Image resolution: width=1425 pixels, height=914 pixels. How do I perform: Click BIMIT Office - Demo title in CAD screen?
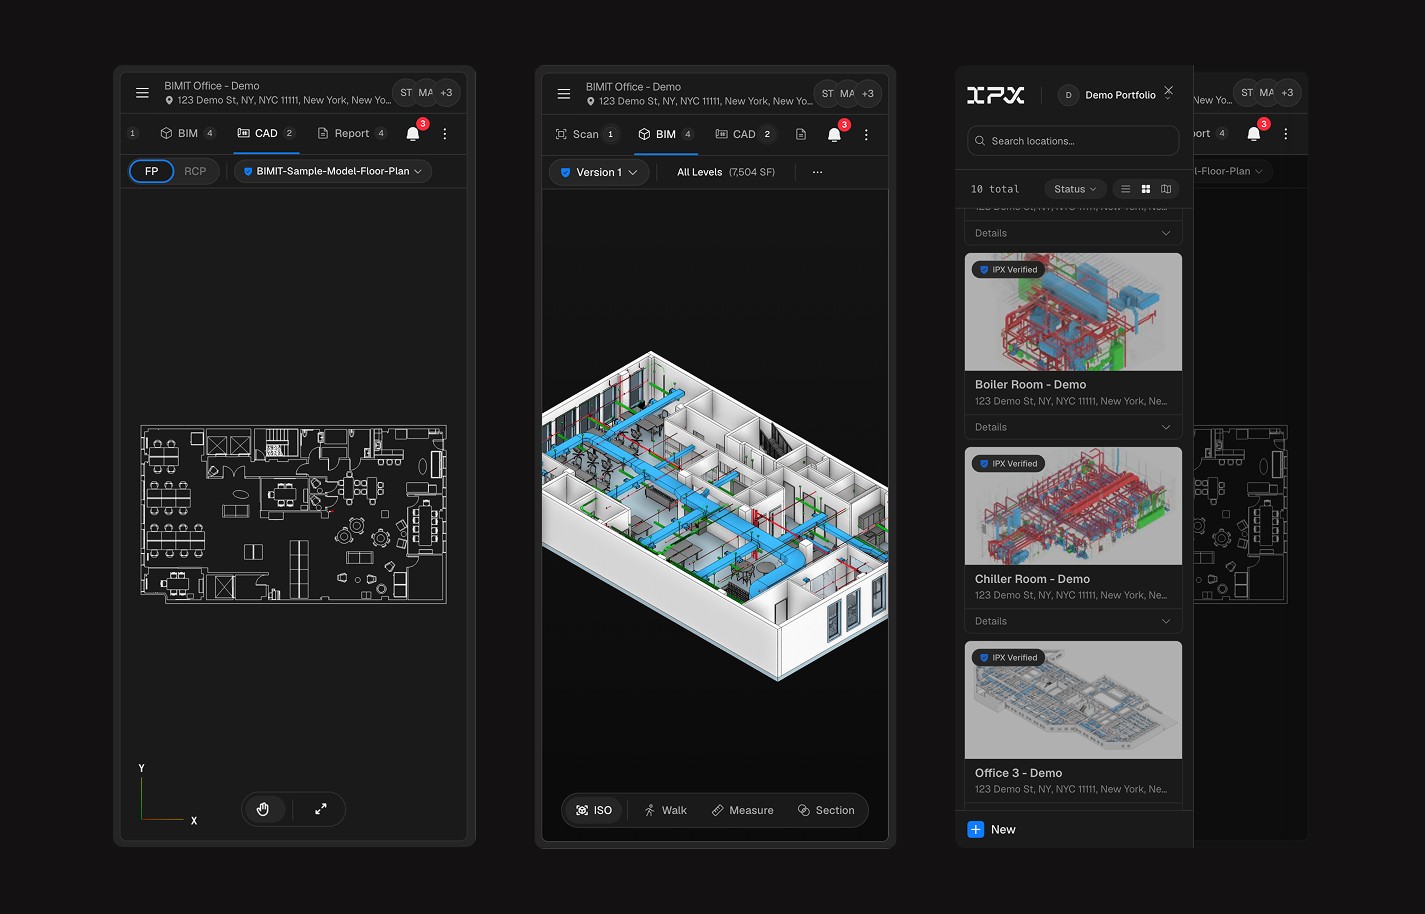(x=212, y=86)
